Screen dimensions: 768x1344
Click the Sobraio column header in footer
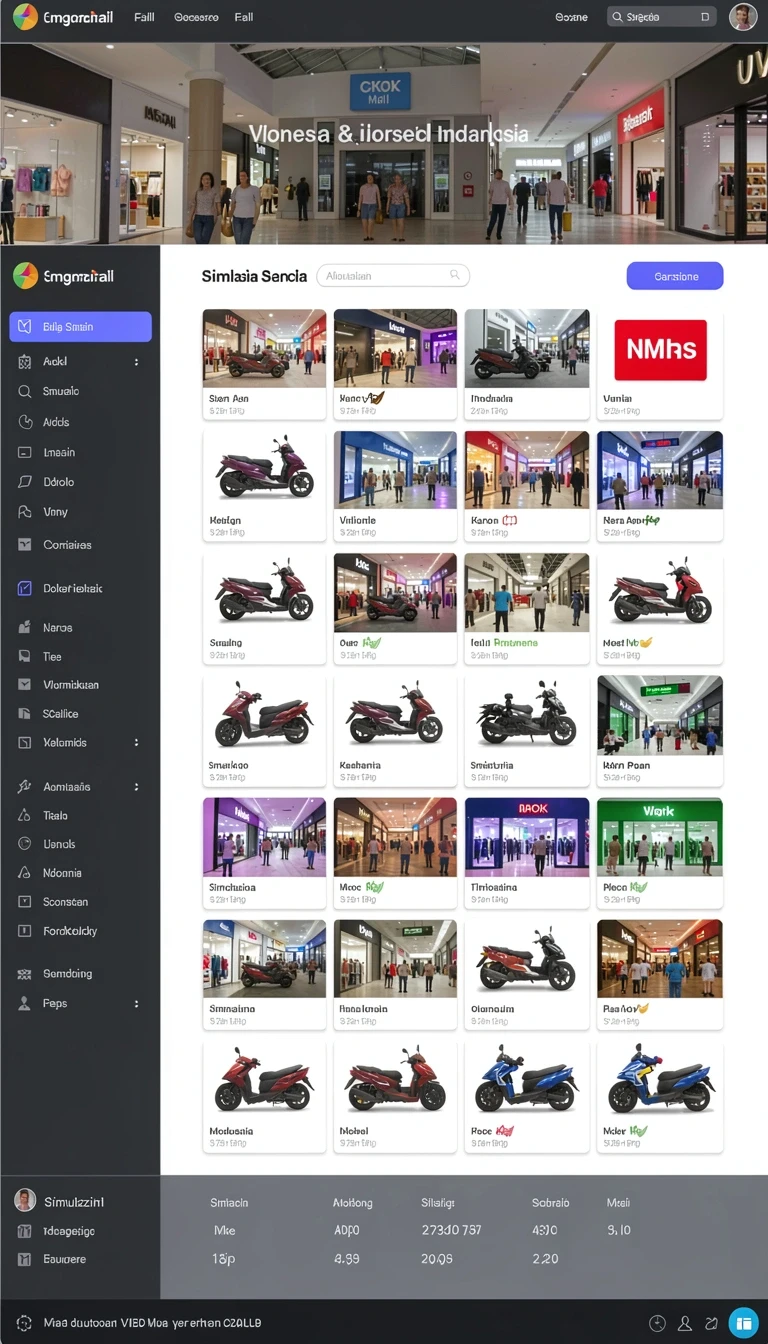coord(551,1203)
